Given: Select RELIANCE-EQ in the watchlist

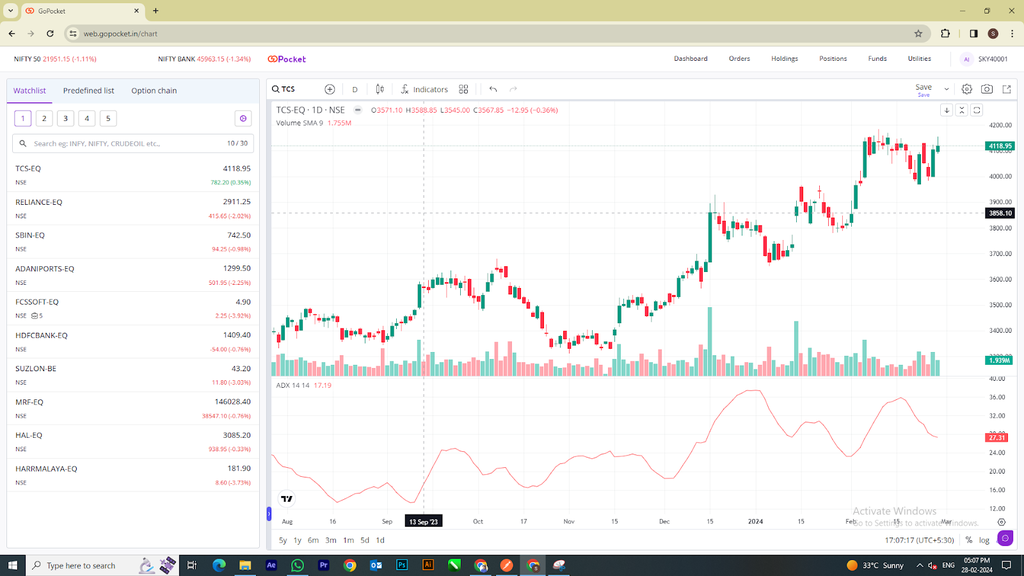Looking at the screenshot, I should click(x=133, y=208).
